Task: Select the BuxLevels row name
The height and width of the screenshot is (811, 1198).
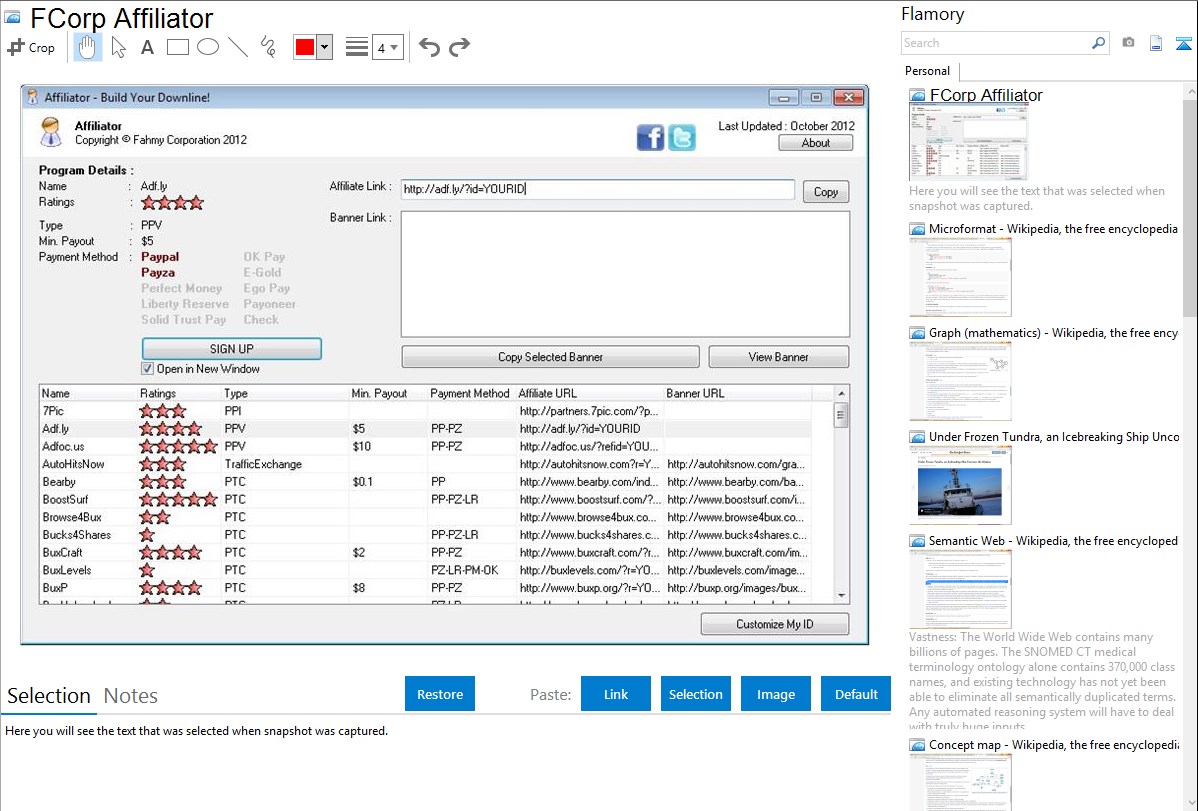Action: [66, 570]
